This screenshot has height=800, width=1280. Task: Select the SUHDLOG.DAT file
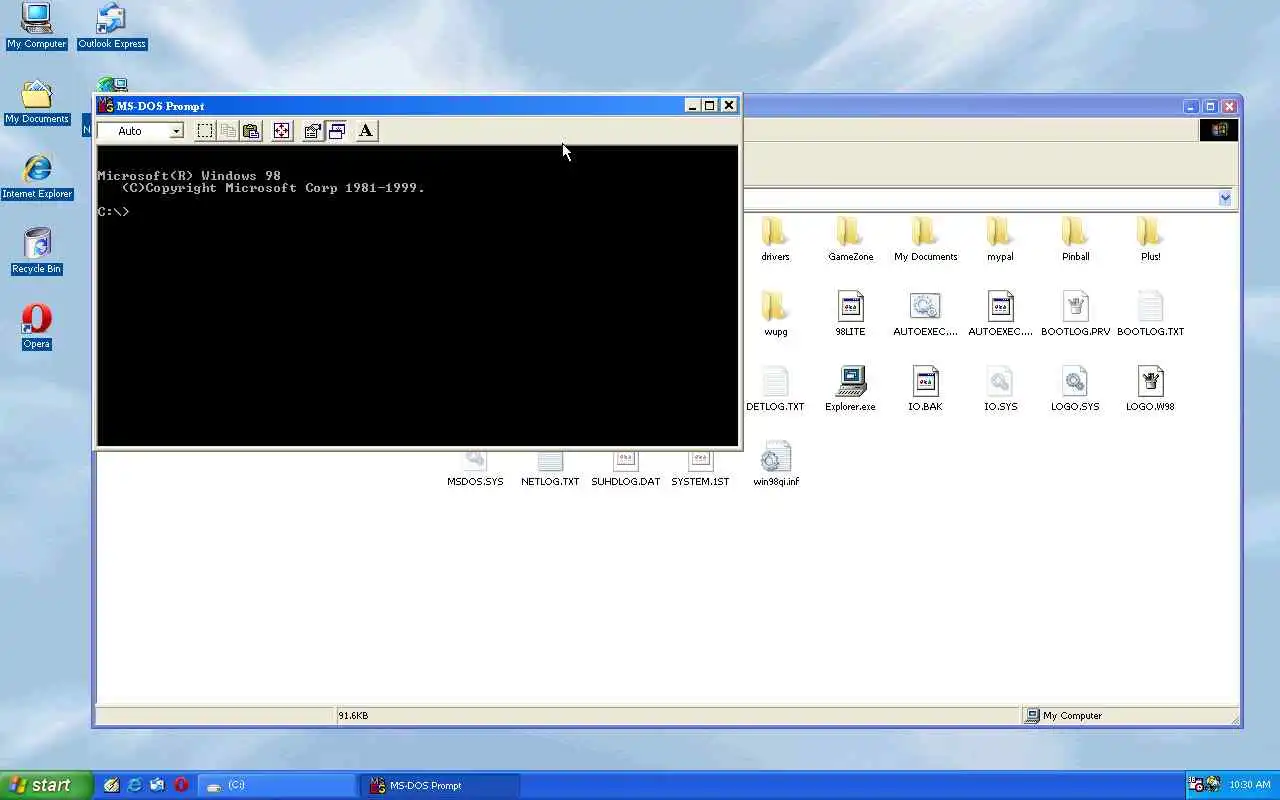(x=625, y=470)
